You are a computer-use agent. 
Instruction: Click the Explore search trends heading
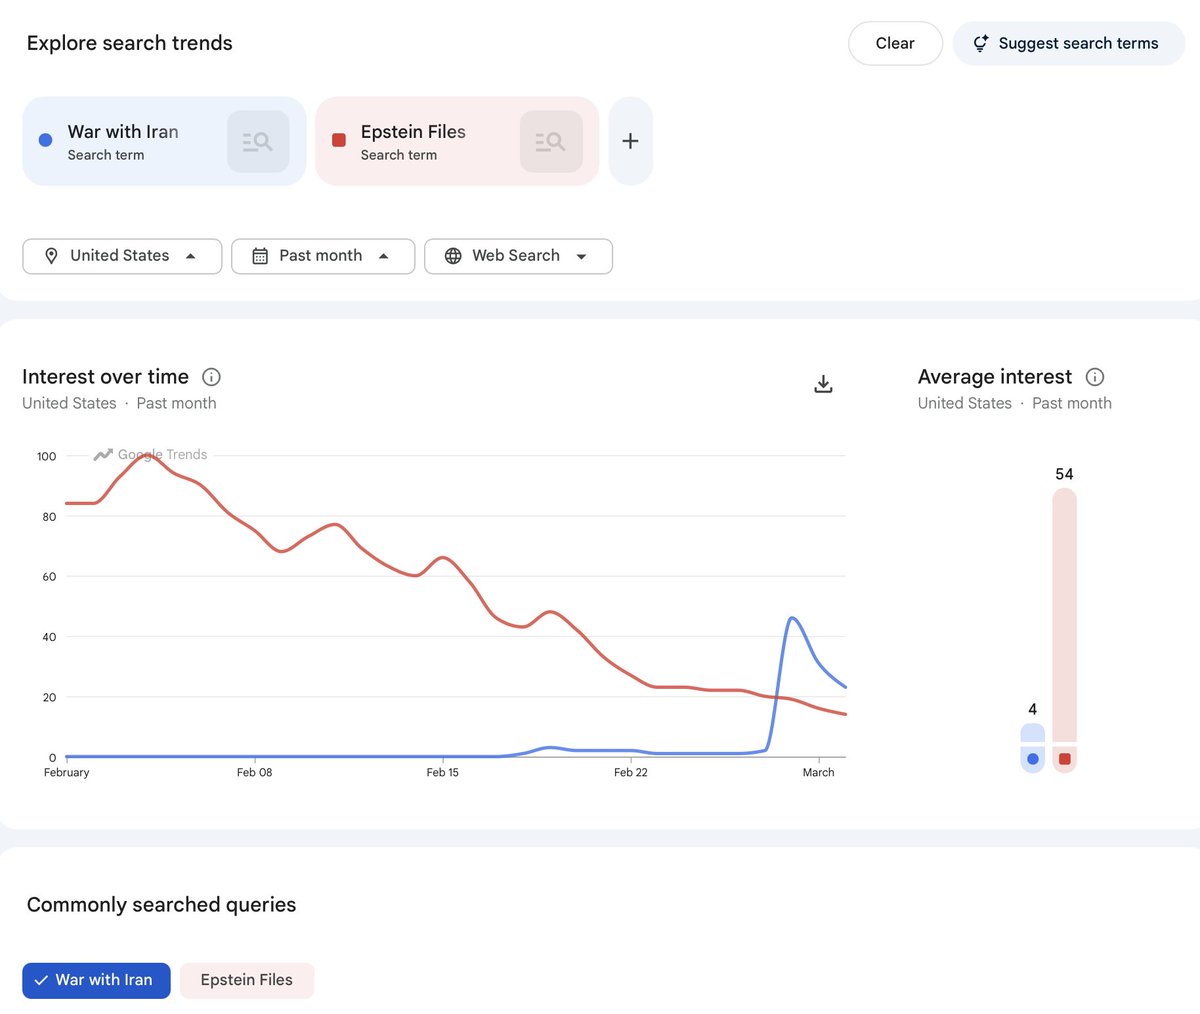(130, 43)
